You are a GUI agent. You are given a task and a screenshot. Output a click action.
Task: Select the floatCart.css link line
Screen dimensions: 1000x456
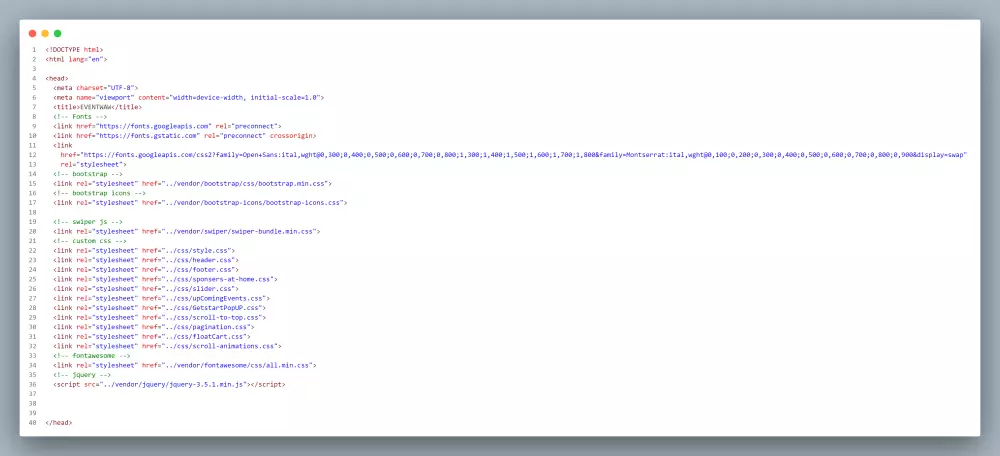tap(152, 337)
